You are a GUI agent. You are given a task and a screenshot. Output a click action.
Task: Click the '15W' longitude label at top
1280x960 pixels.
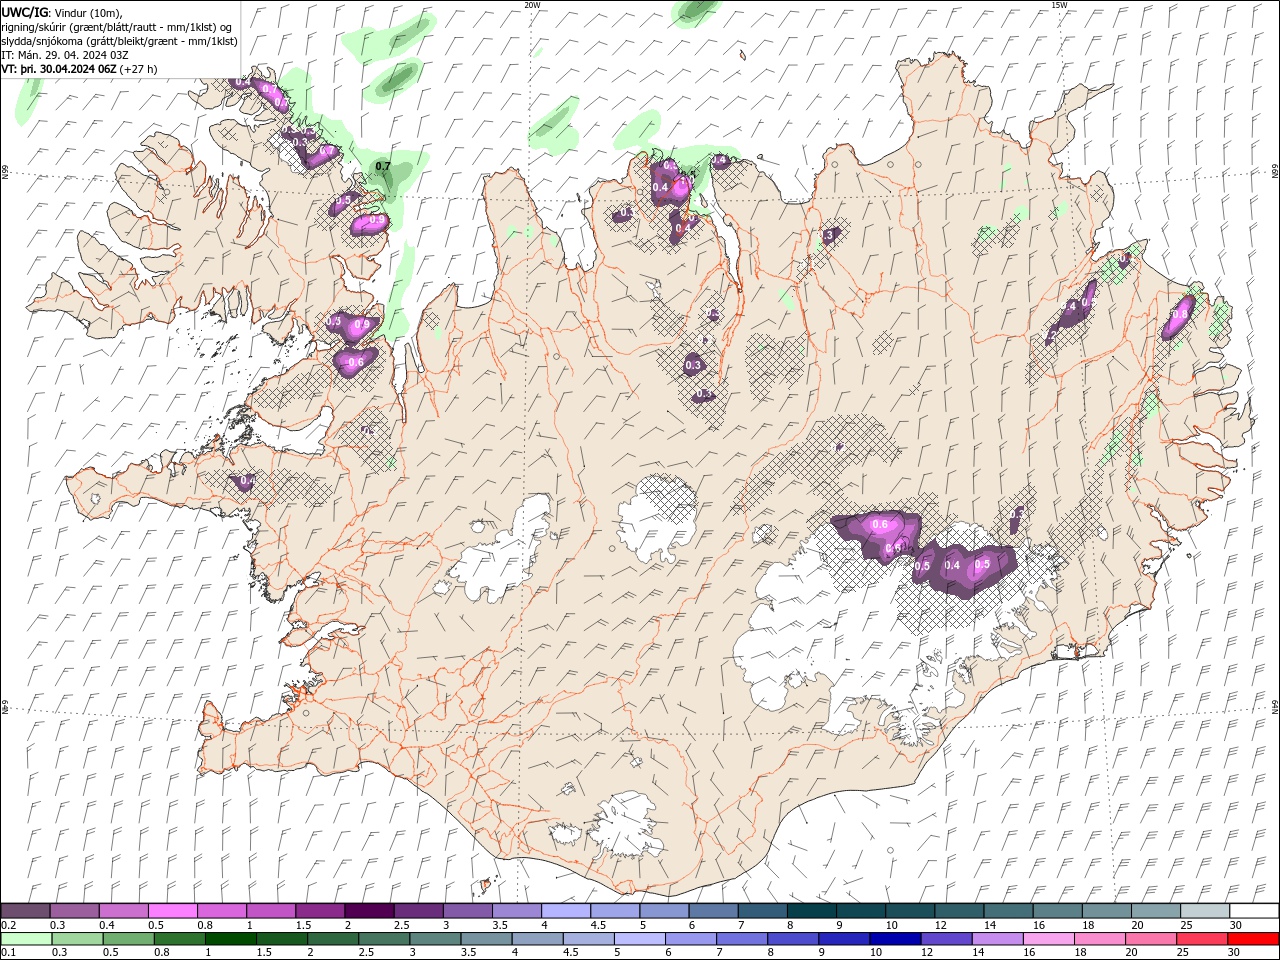tap(1059, 5)
